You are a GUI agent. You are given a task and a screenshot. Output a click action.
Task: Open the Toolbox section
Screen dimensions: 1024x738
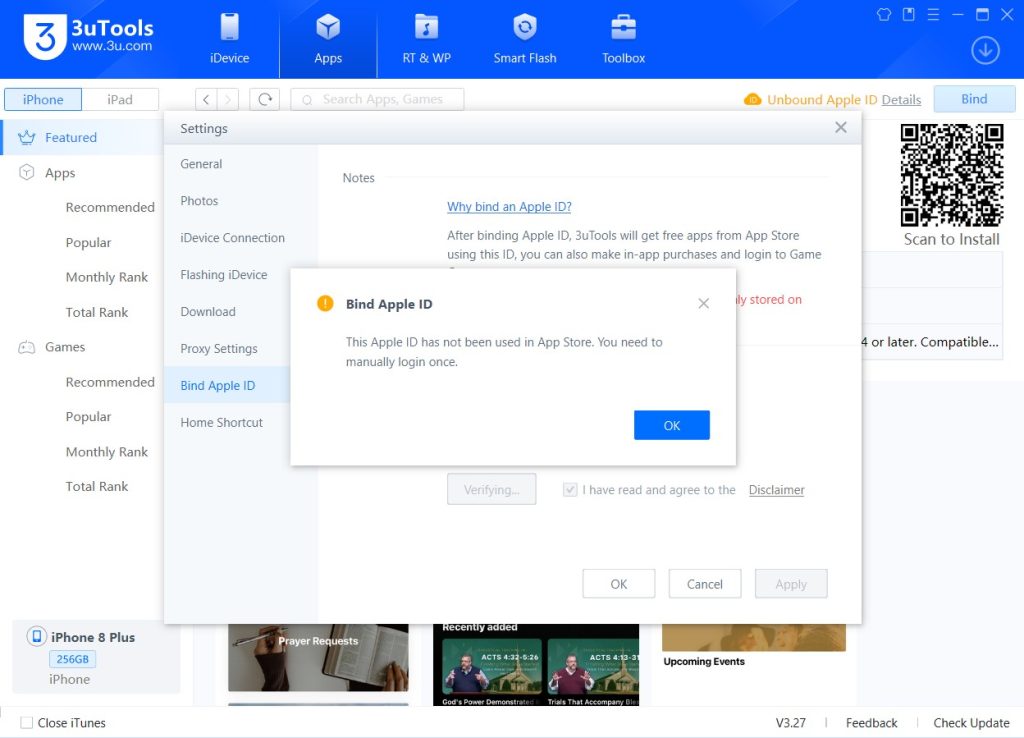coord(623,40)
